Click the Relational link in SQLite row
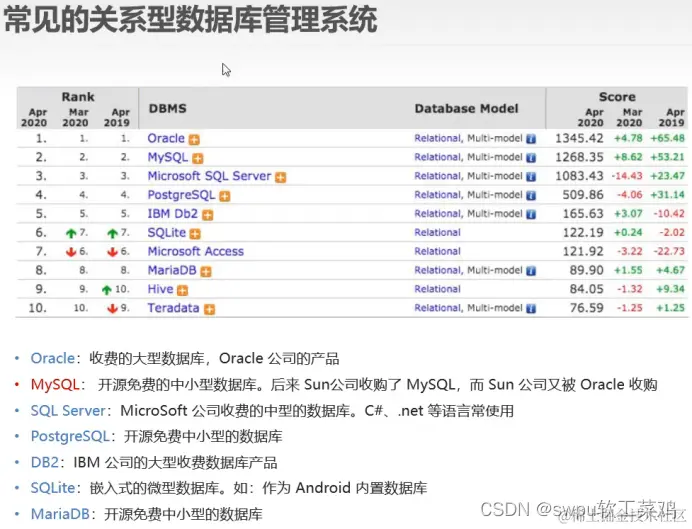Image resolution: width=692 pixels, height=529 pixels. coord(437,233)
